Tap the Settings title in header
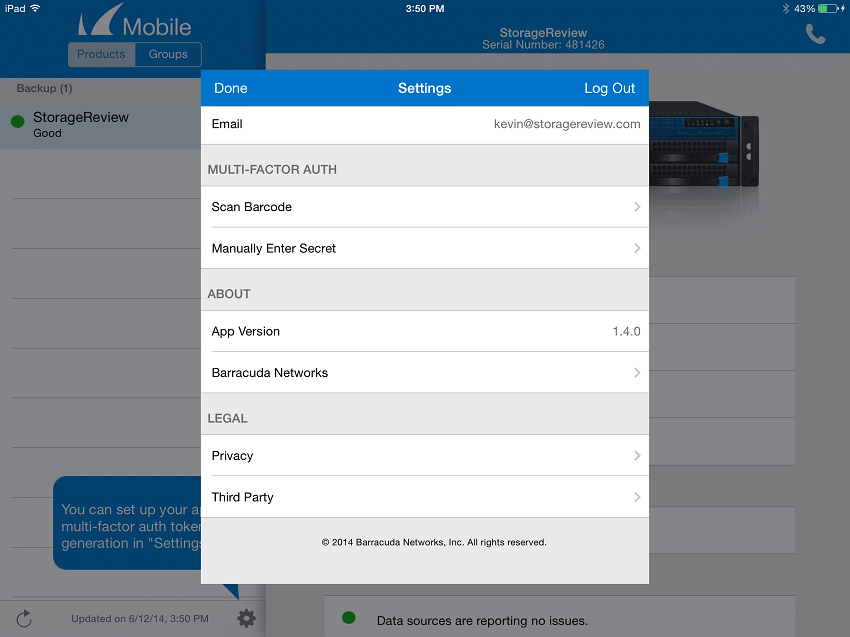850x637 pixels. [424, 88]
